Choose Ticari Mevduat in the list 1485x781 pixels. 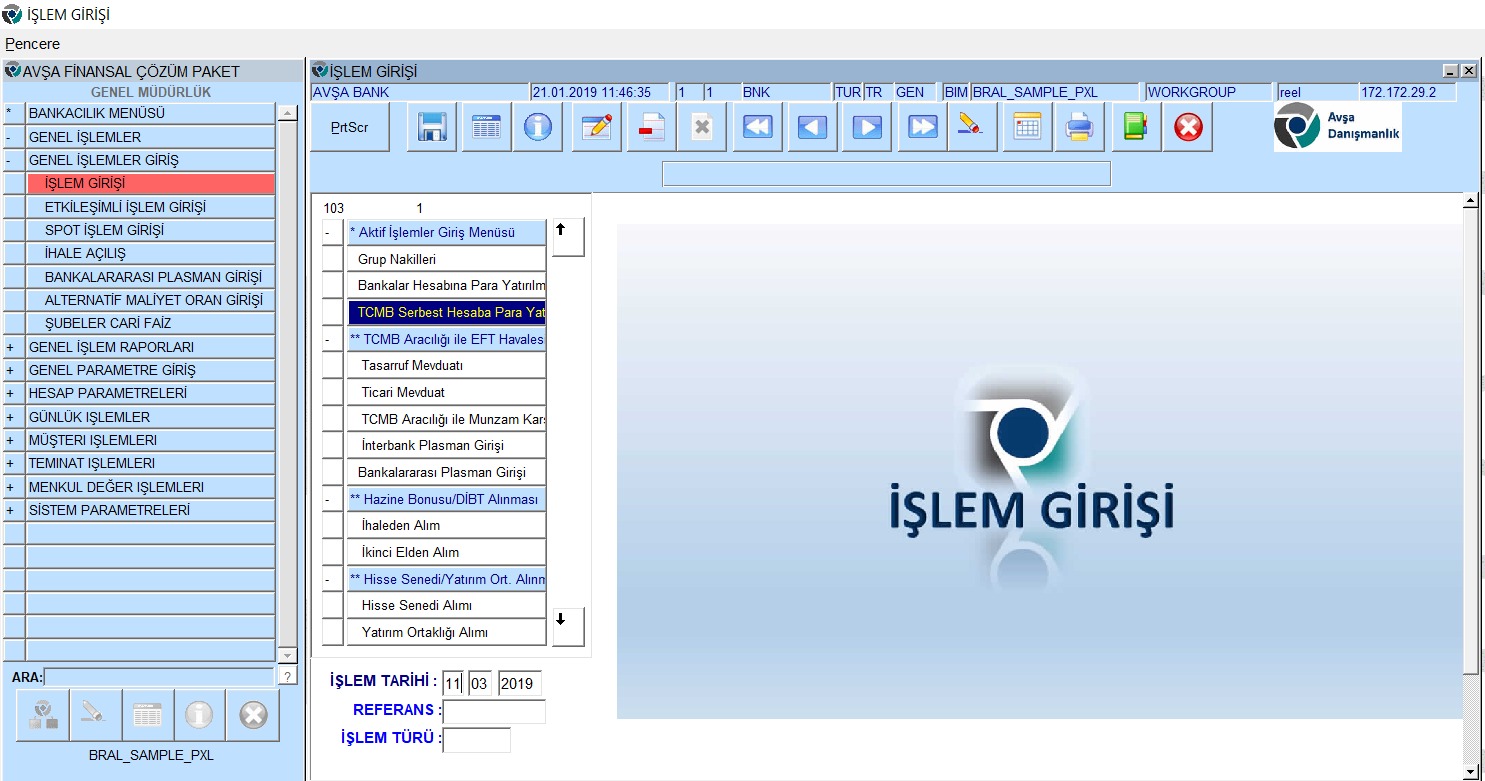(447, 392)
